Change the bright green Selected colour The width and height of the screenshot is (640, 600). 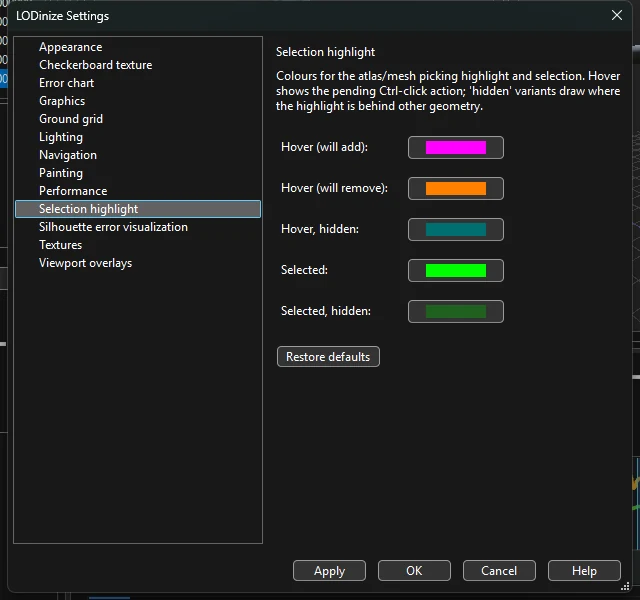(x=456, y=271)
